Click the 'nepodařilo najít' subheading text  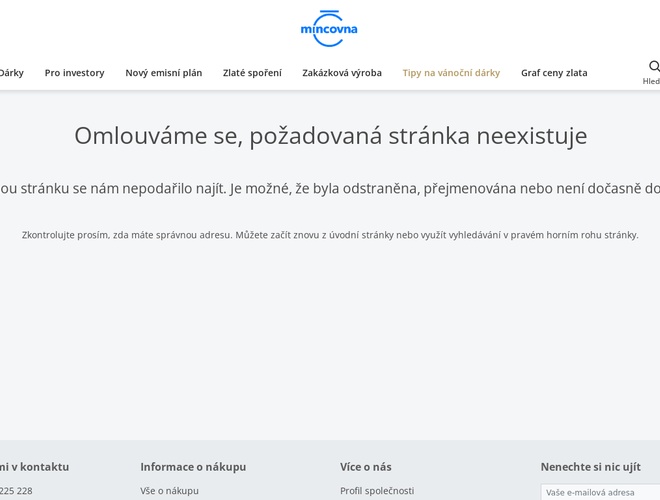[x=330, y=188]
